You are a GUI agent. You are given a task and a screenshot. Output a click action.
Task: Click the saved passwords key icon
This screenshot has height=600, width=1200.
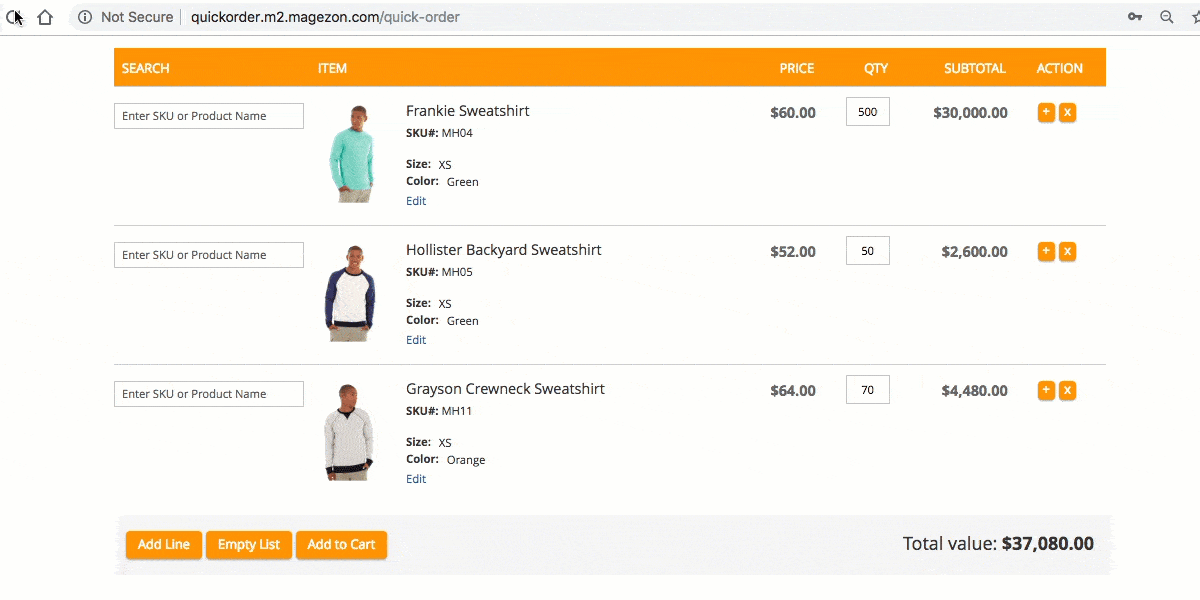click(1135, 17)
